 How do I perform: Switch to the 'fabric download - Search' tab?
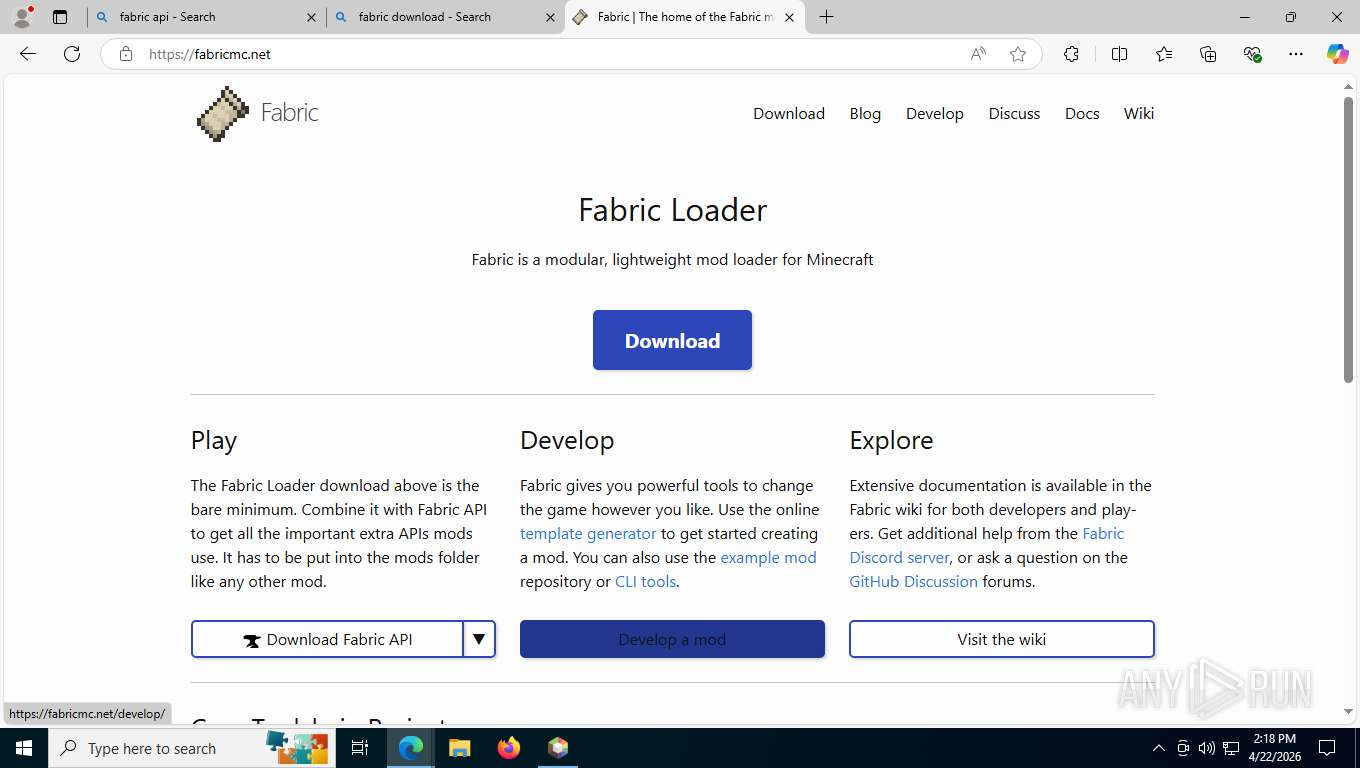446,17
